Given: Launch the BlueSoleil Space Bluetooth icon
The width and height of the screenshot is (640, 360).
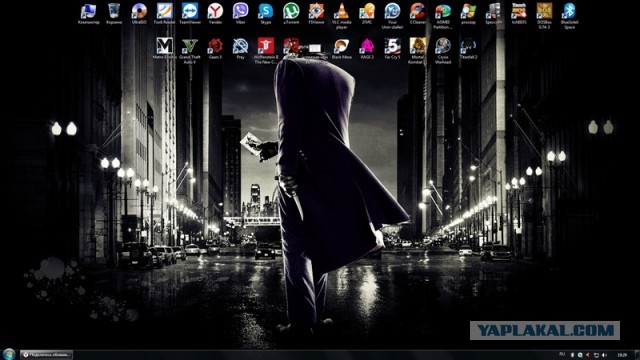Looking at the screenshot, I should [x=569, y=16].
